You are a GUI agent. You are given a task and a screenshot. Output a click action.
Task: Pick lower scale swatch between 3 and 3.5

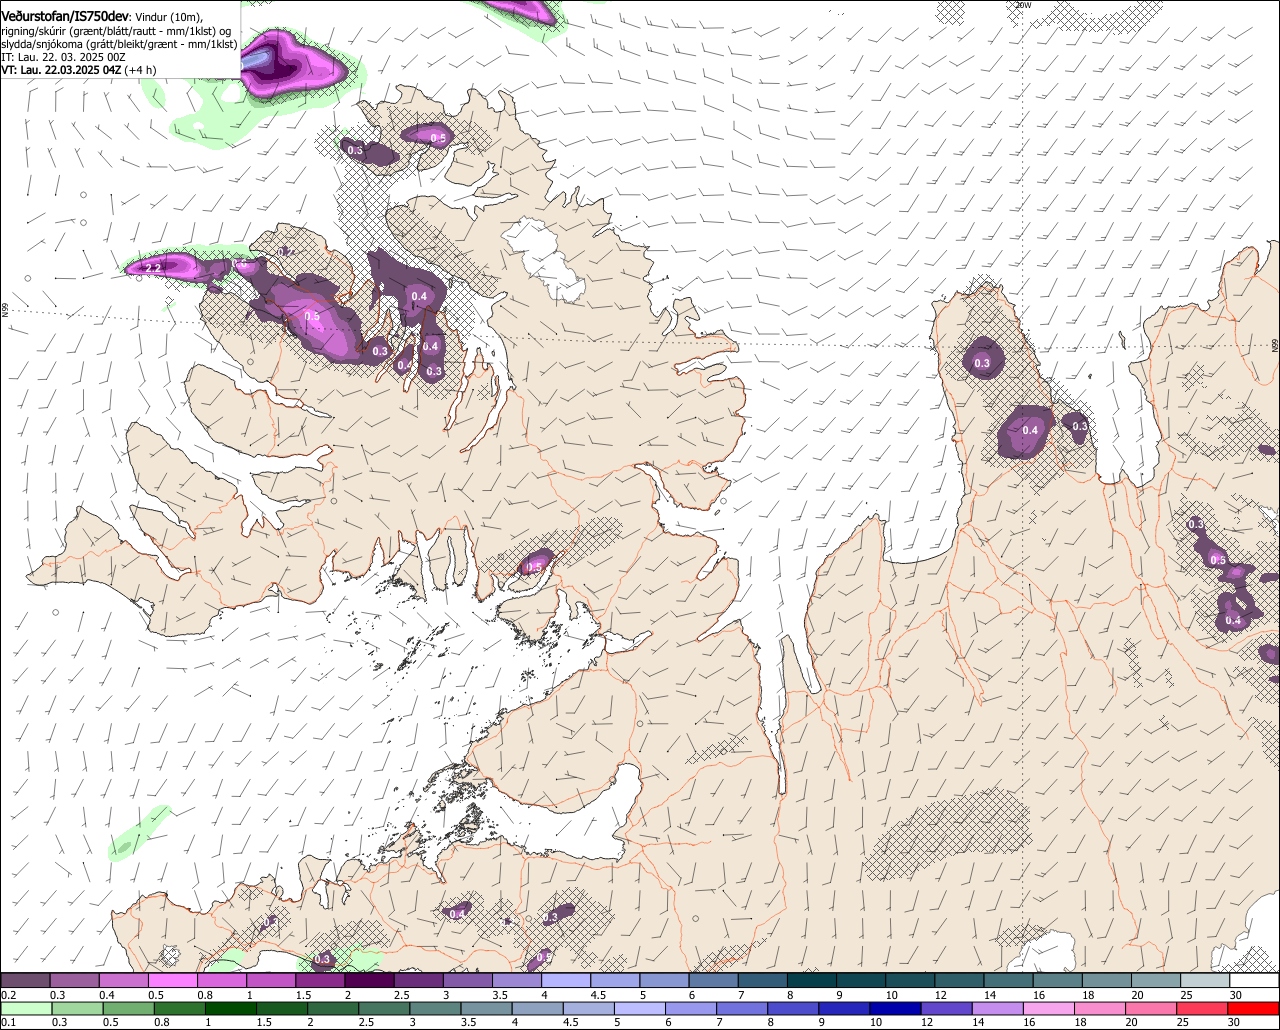(435, 1008)
